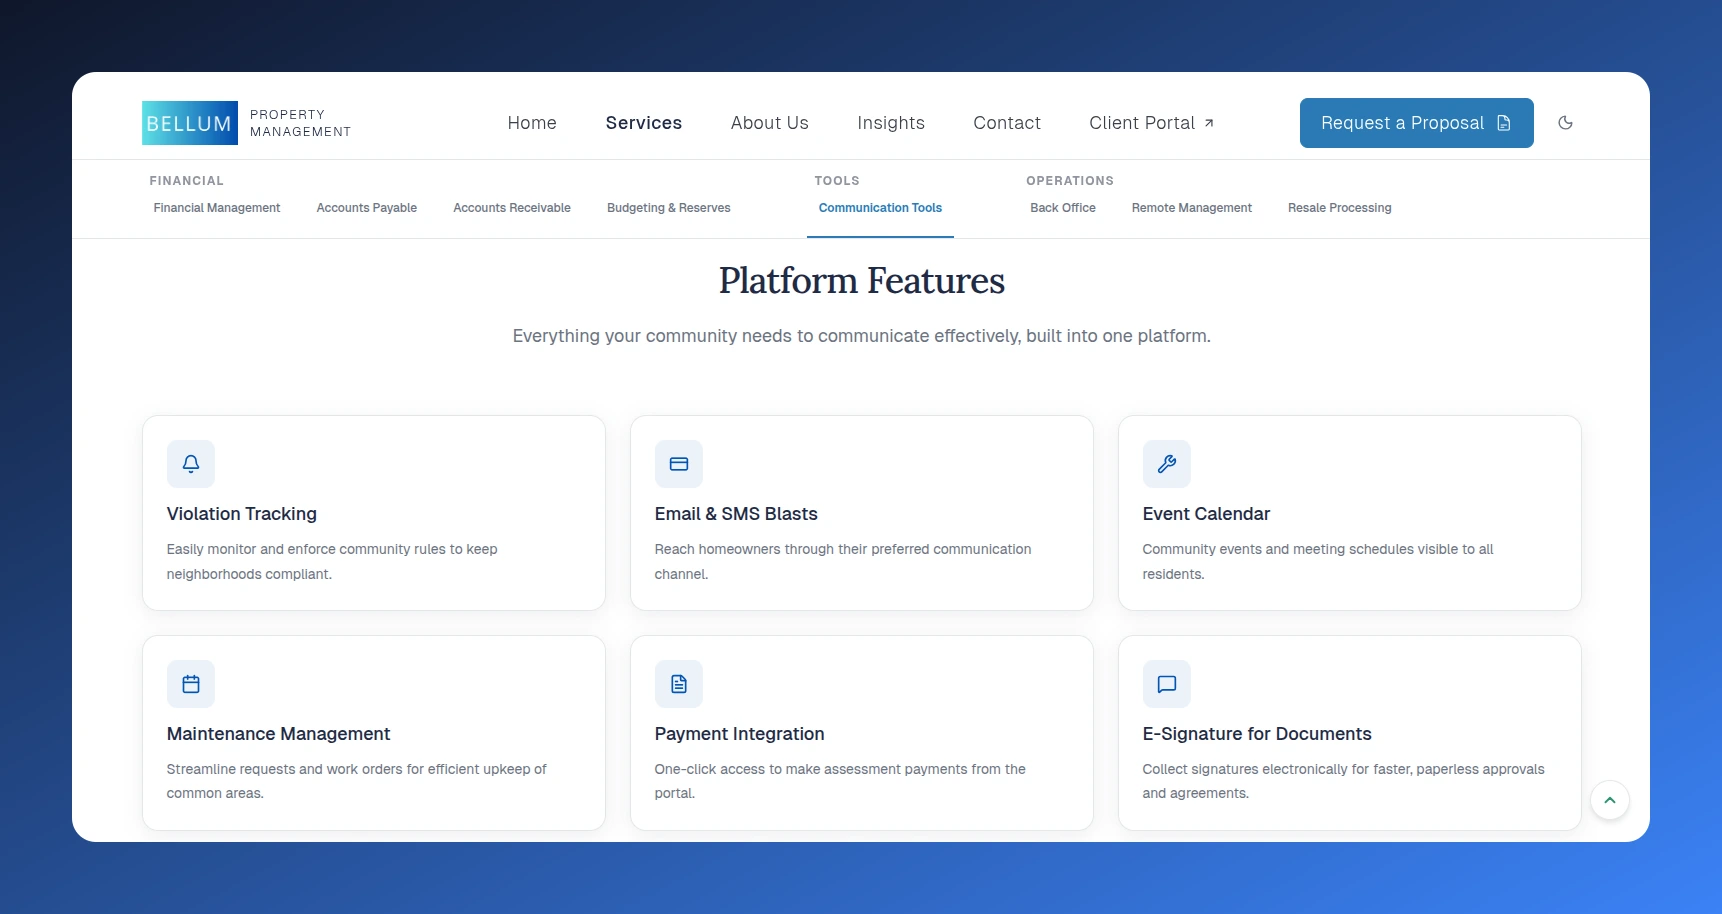Click the scroll-to-top chevron button
Screen dimensions: 1722x914
pyautogui.click(x=1610, y=800)
